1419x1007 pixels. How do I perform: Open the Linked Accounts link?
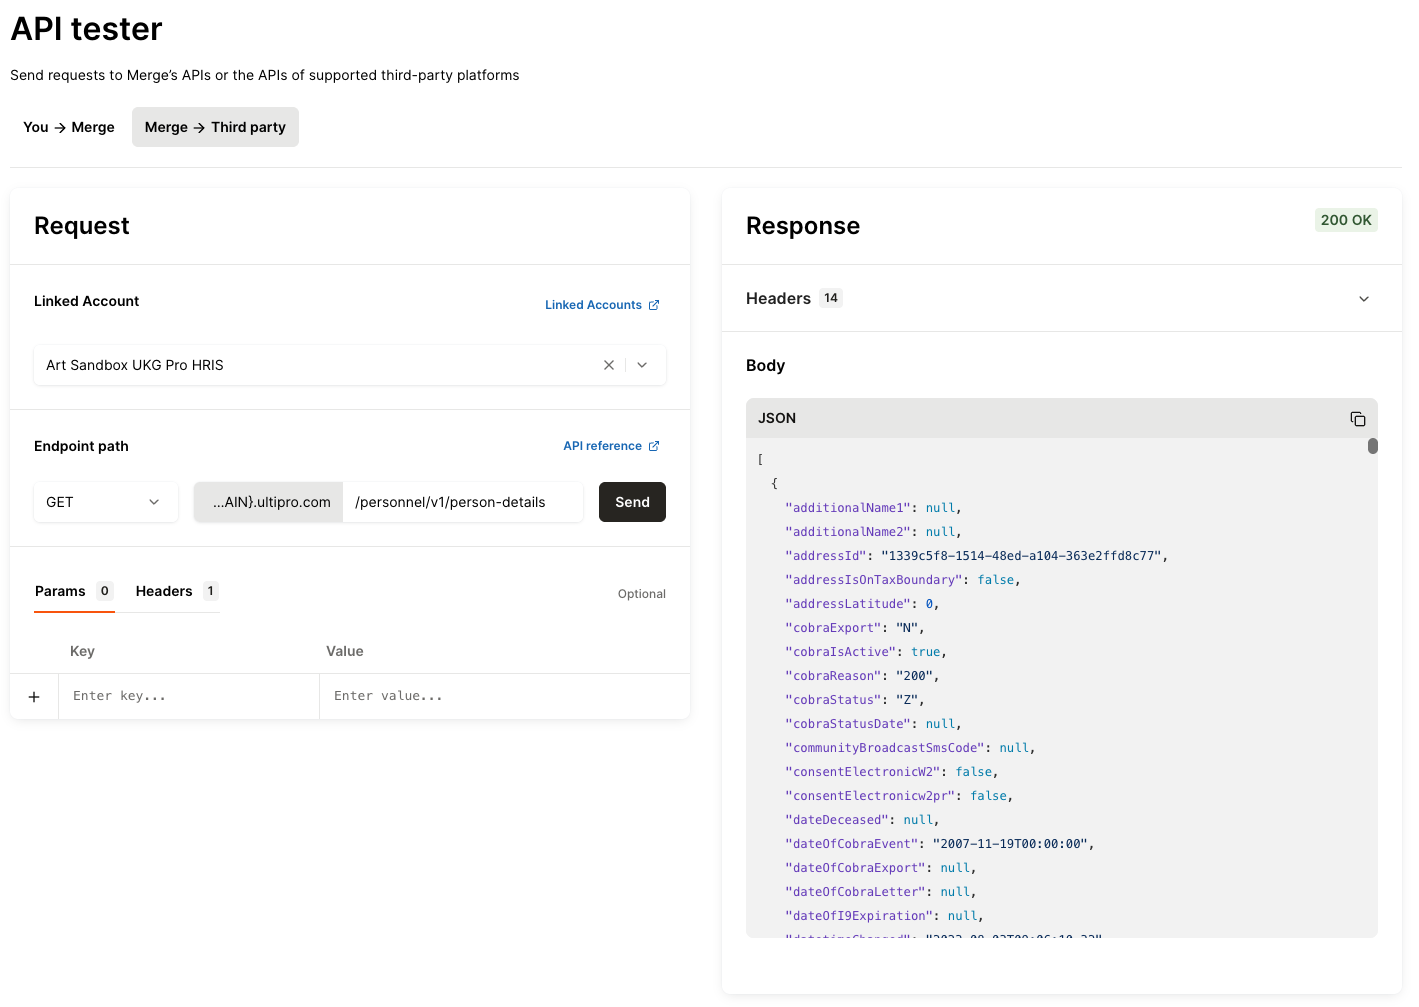pyautogui.click(x=593, y=305)
